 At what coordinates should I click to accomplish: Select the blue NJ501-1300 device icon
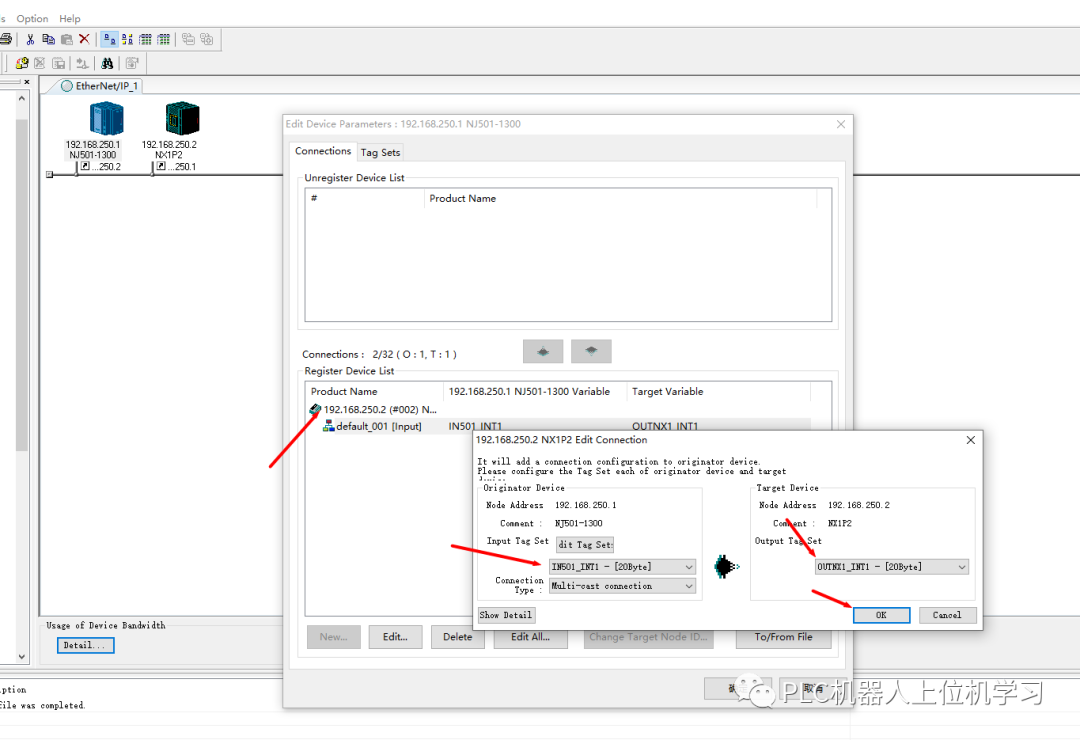point(106,118)
